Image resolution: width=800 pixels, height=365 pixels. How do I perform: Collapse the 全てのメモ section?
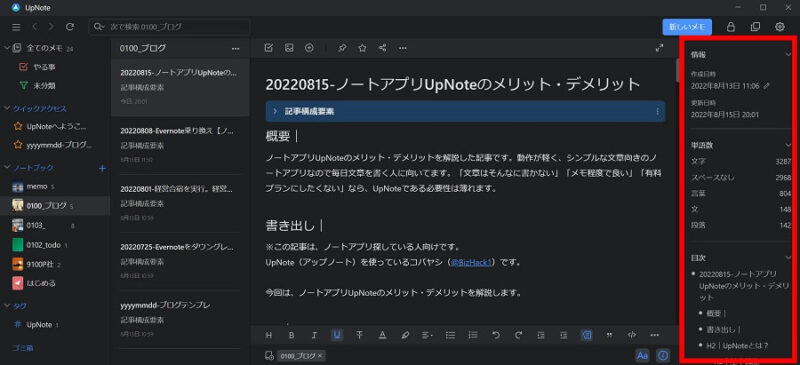click(x=7, y=48)
